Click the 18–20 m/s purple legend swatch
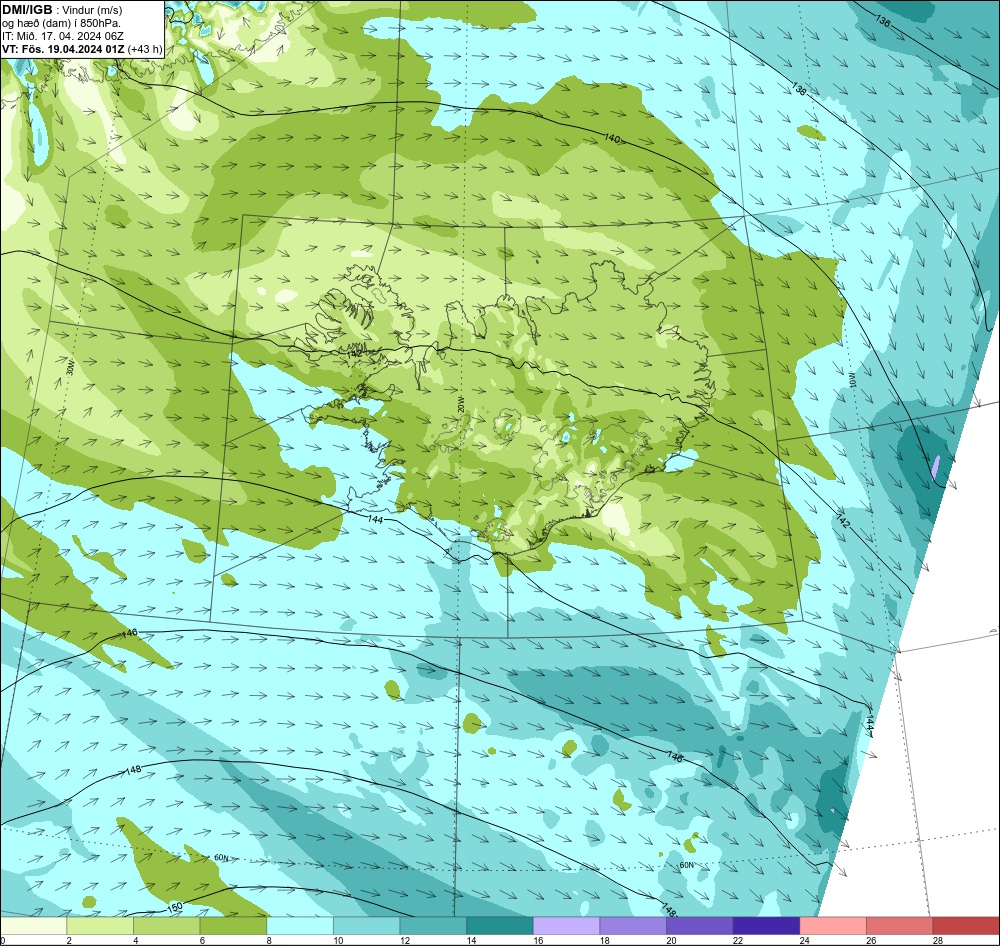The width and height of the screenshot is (1000, 946). (633, 926)
